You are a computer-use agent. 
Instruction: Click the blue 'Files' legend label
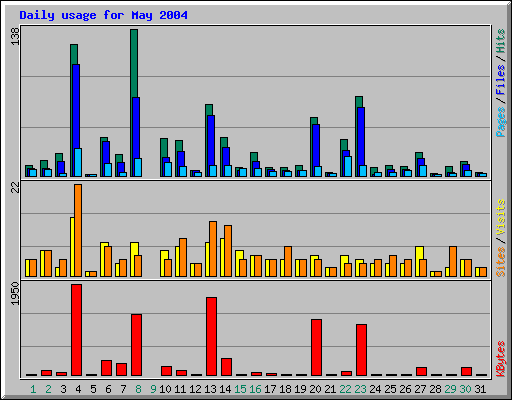tap(501, 80)
